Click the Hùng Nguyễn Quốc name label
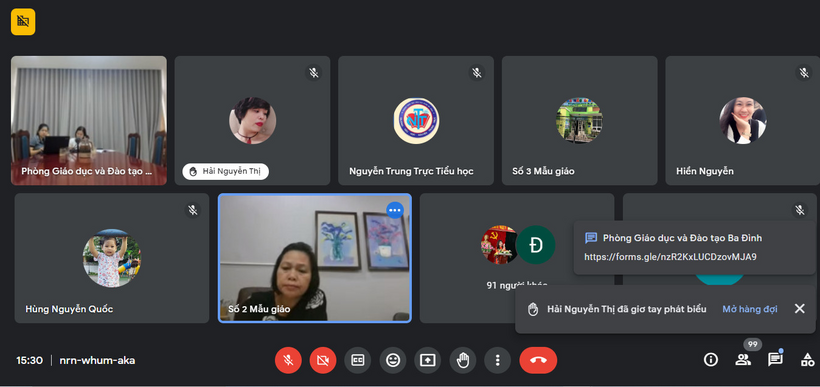820x387 pixels. (69, 309)
